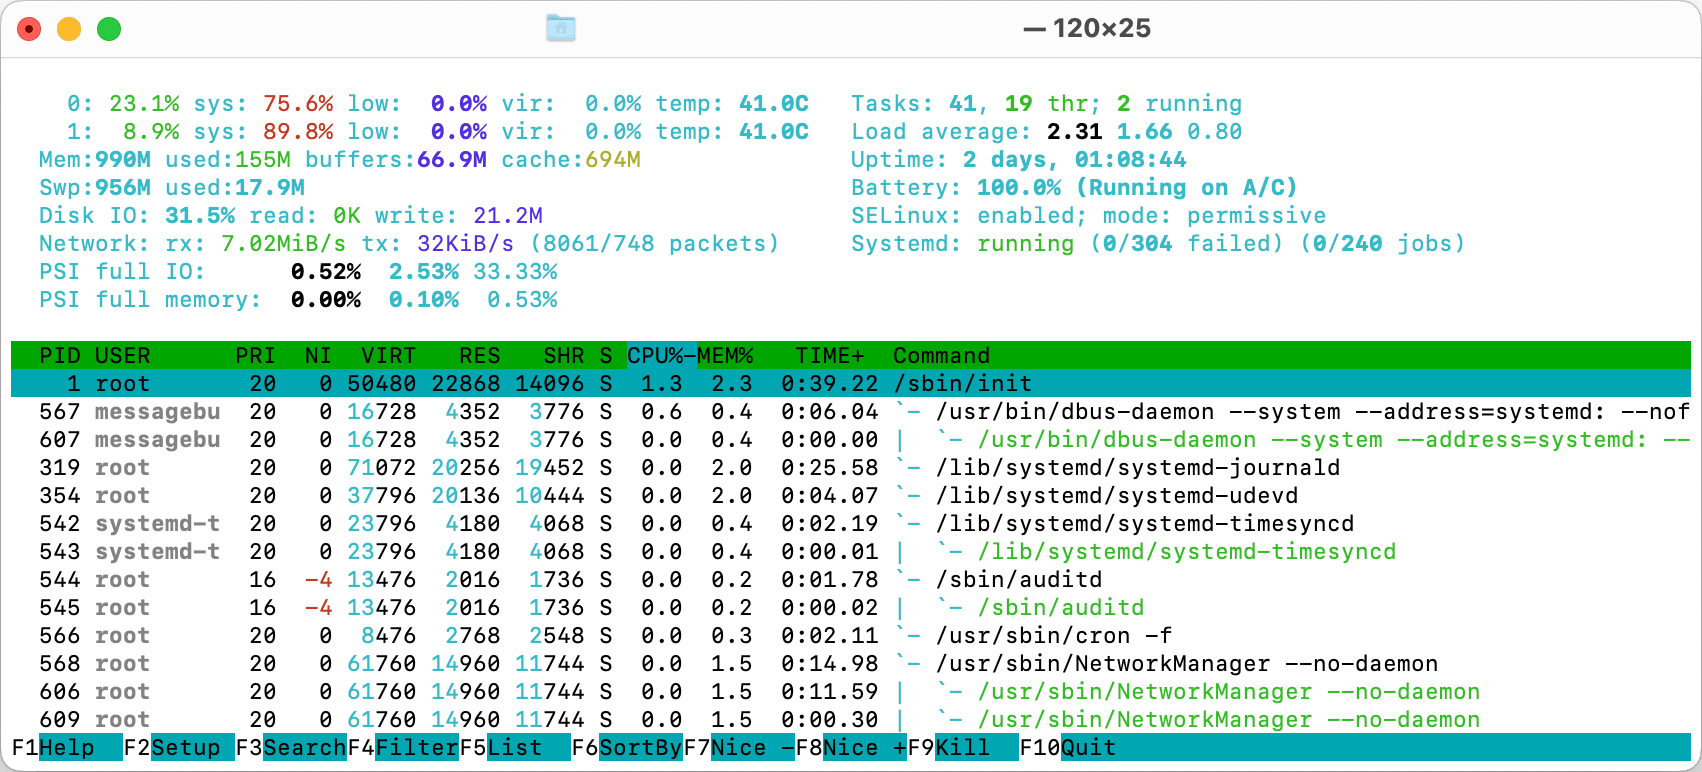
Task: Sort by the CPU% column header
Action: [655, 356]
